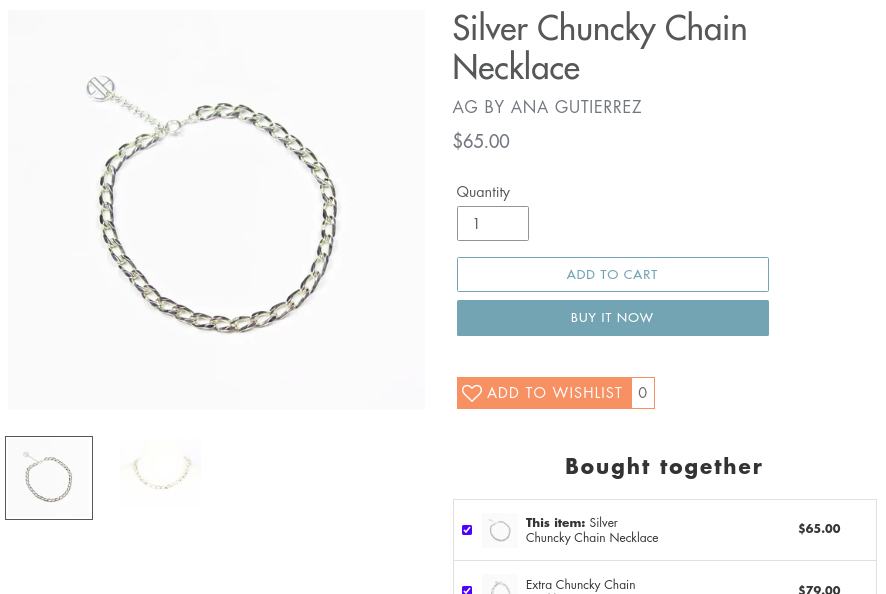
Task: Click the Bought together heading
Action: (x=663, y=466)
